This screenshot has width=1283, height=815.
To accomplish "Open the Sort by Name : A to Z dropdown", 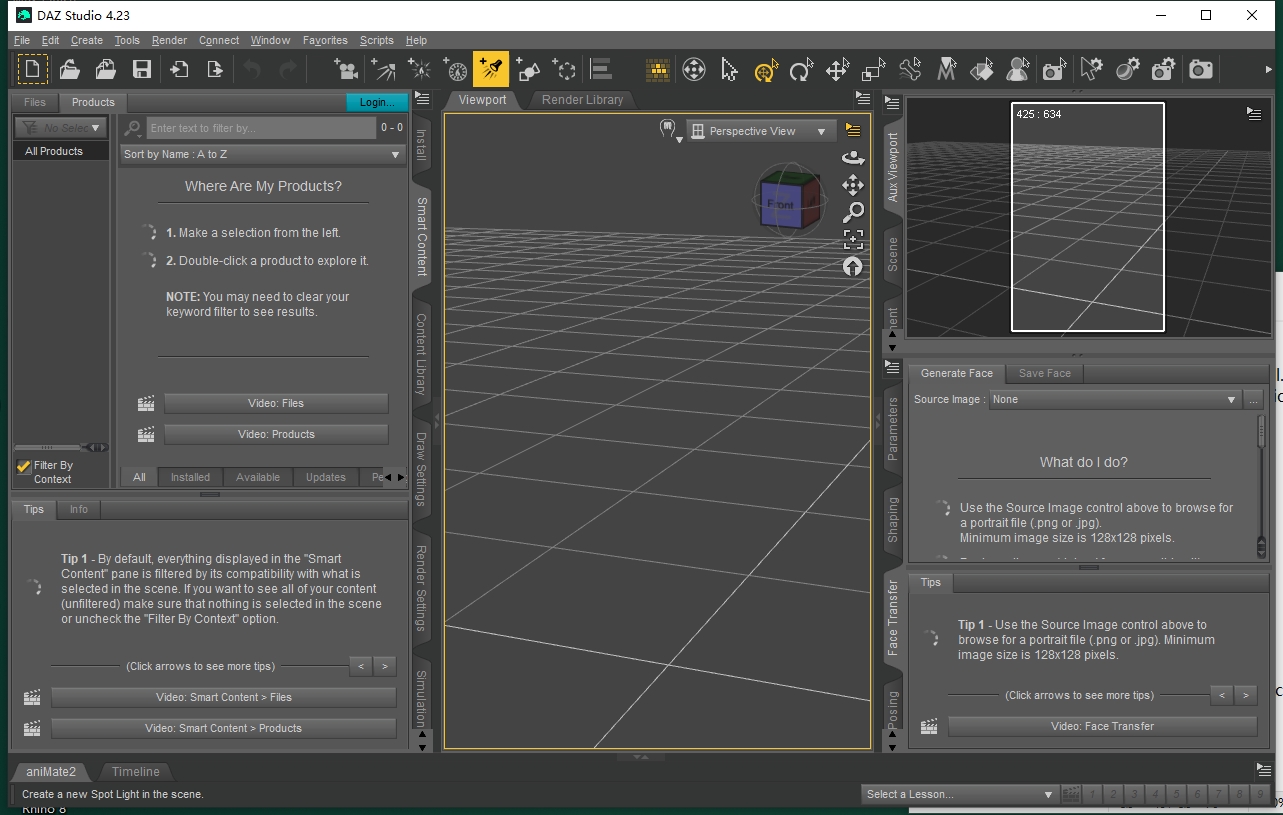I will pos(262,155).
